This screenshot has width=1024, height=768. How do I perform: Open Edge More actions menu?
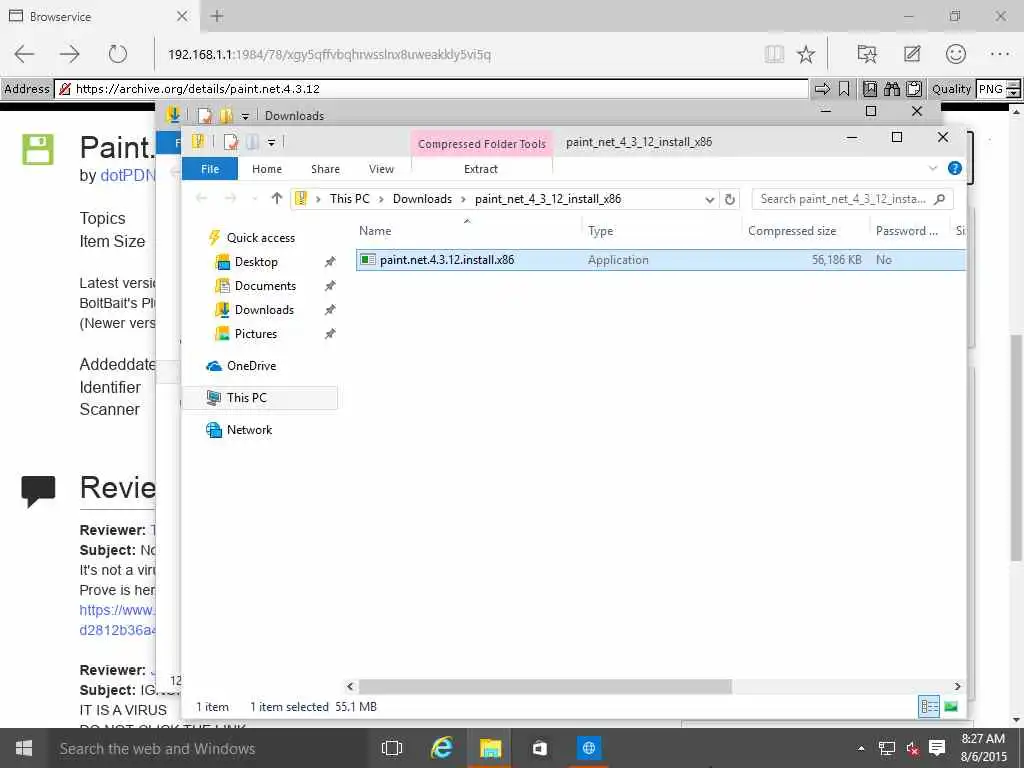coord(1000,54)
